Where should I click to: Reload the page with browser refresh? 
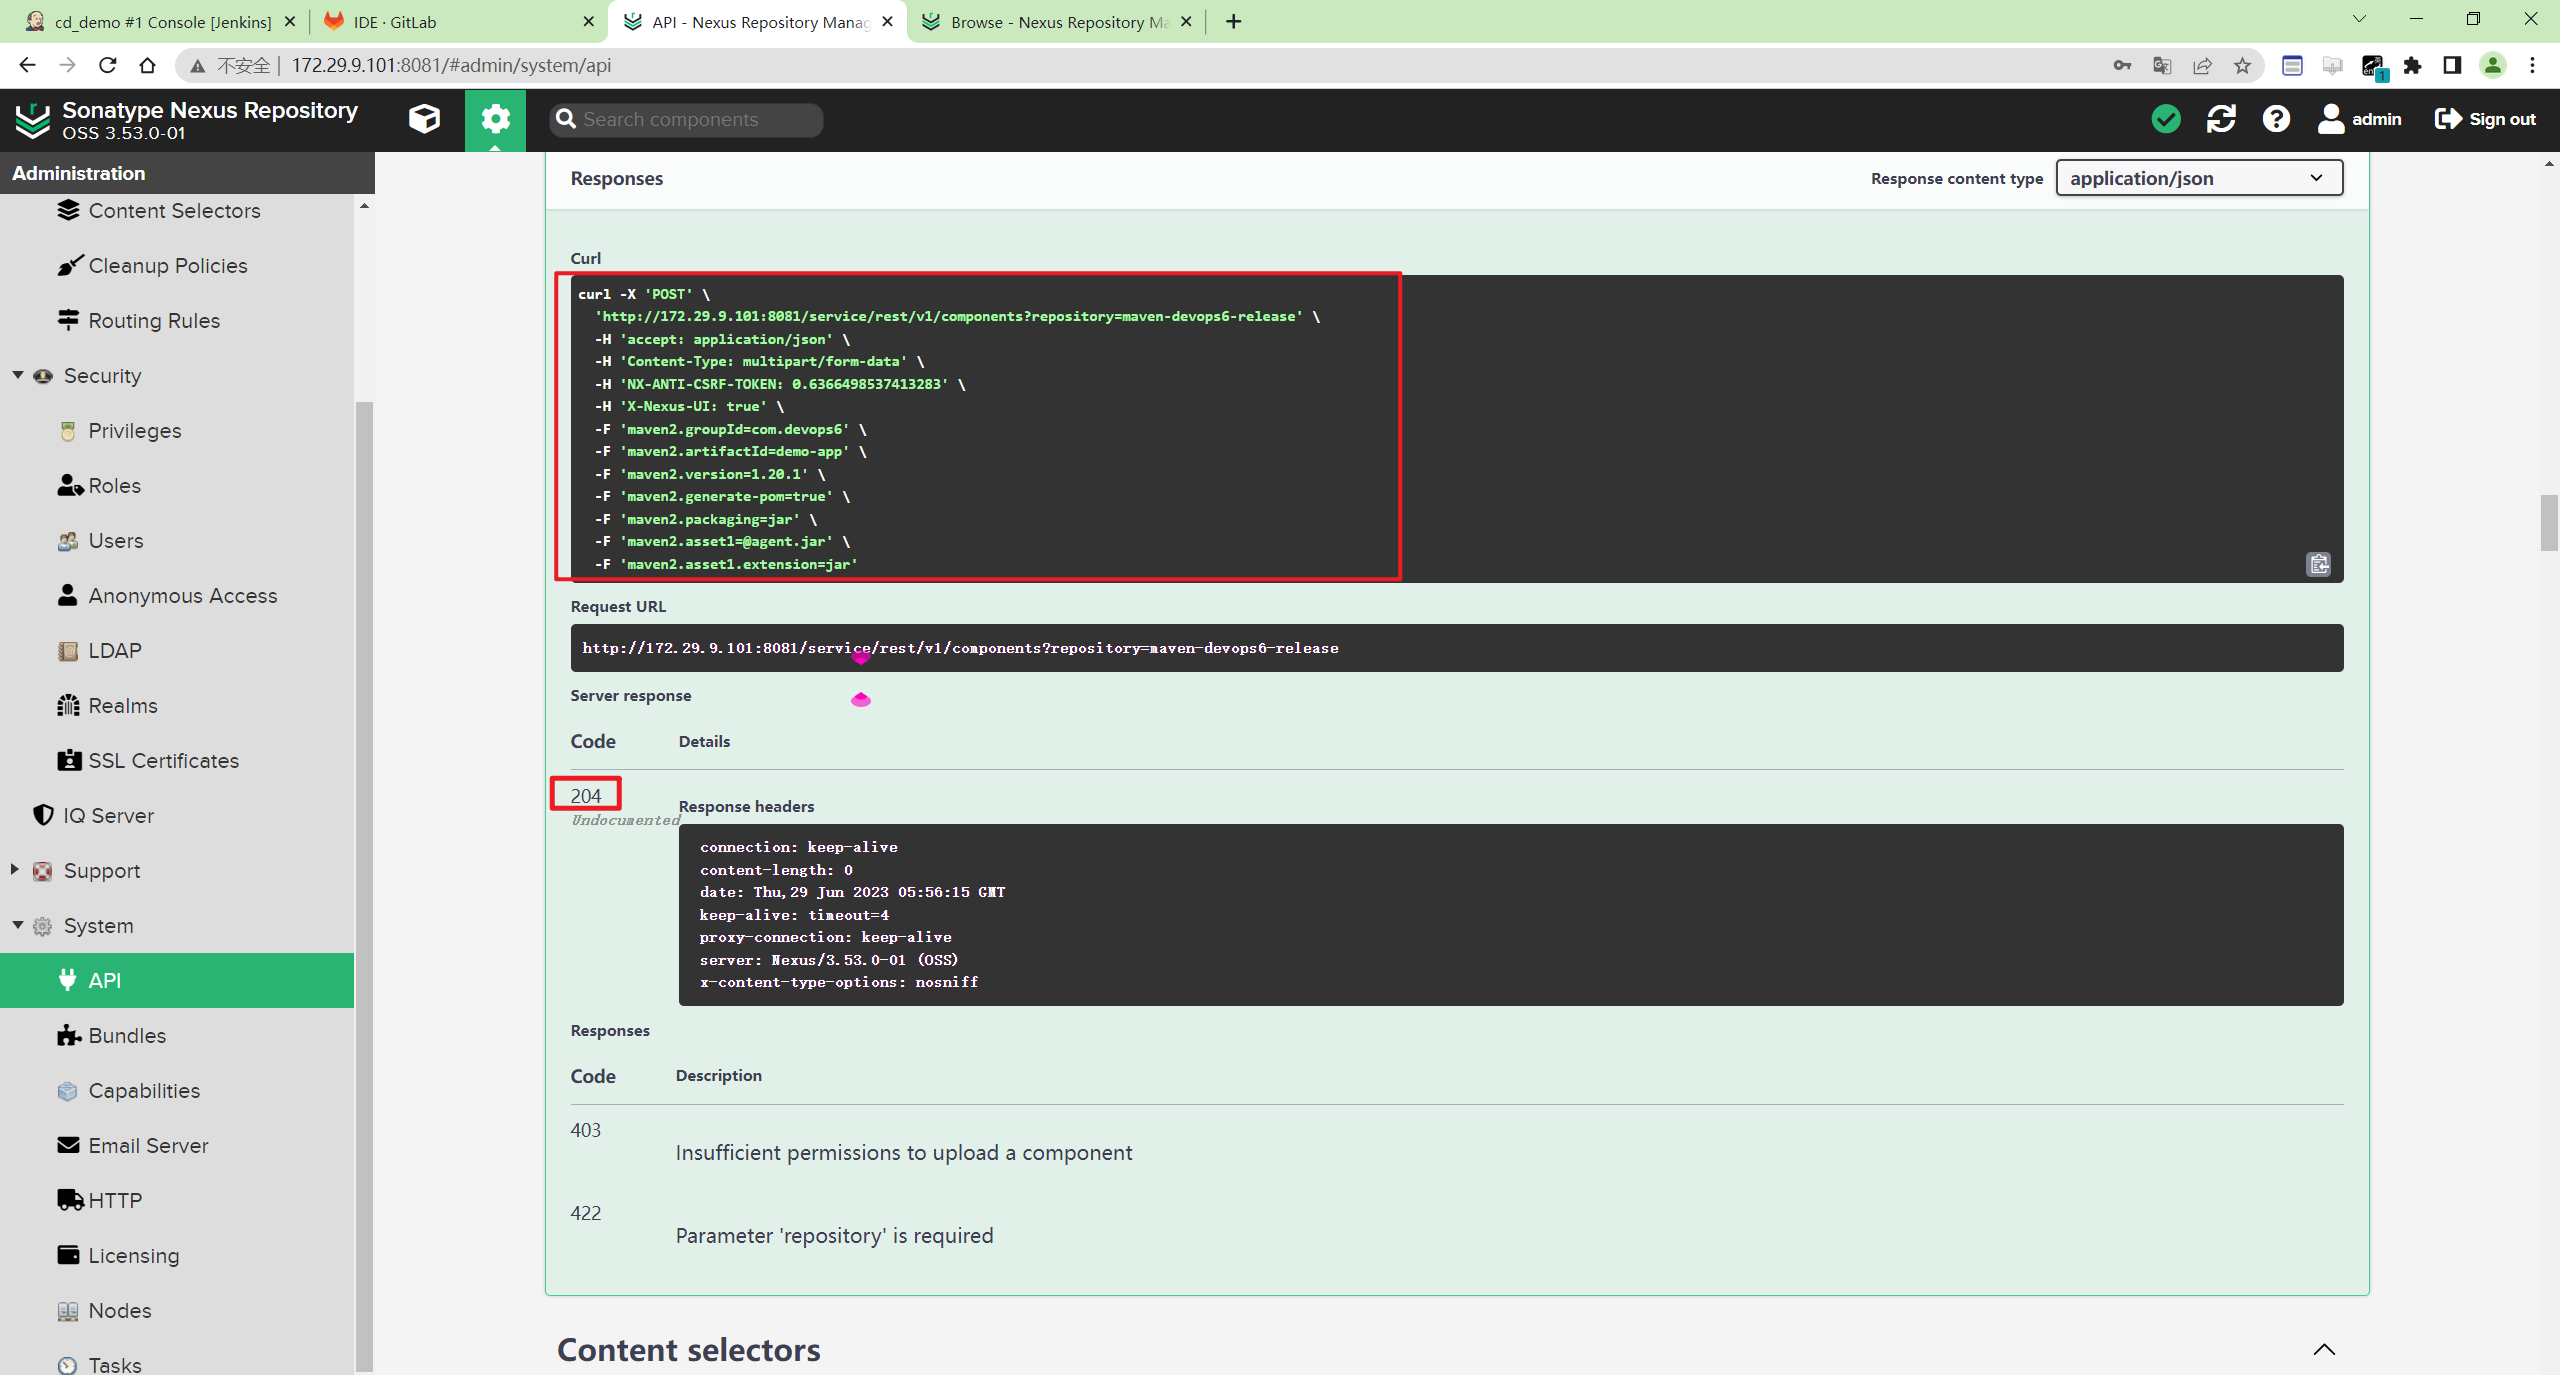[x=107, y=65]
